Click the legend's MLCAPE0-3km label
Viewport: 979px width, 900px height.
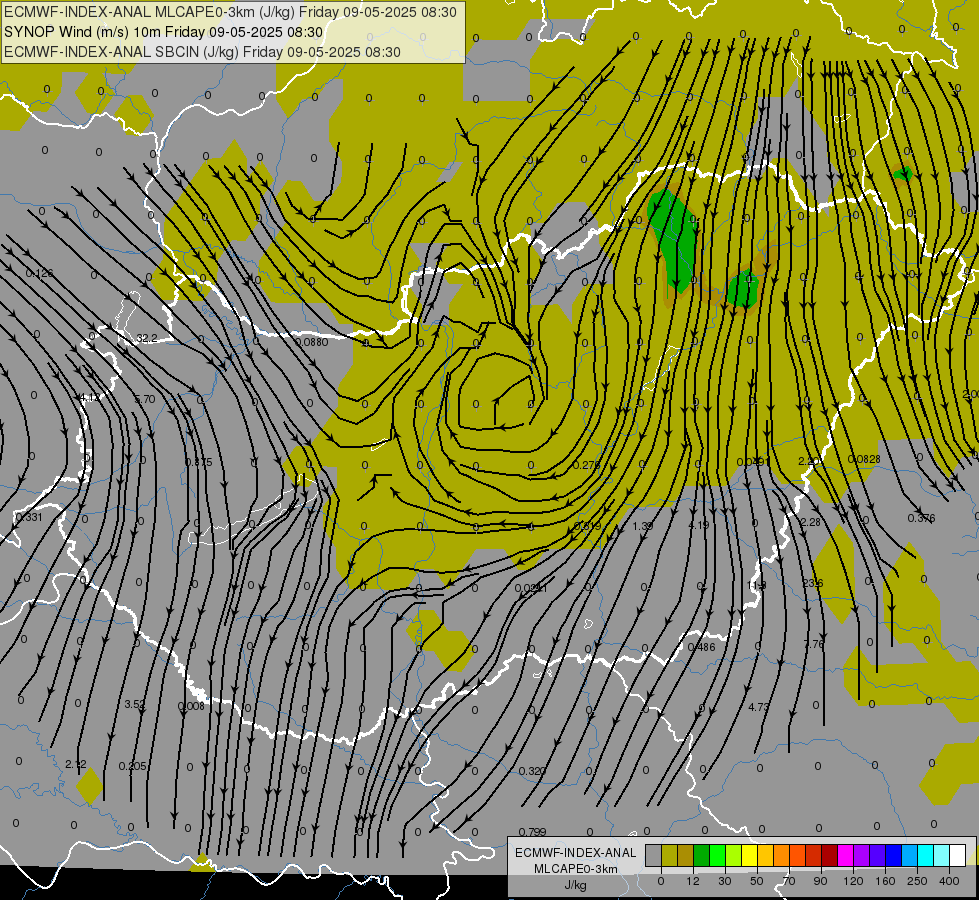click(576, 869)
